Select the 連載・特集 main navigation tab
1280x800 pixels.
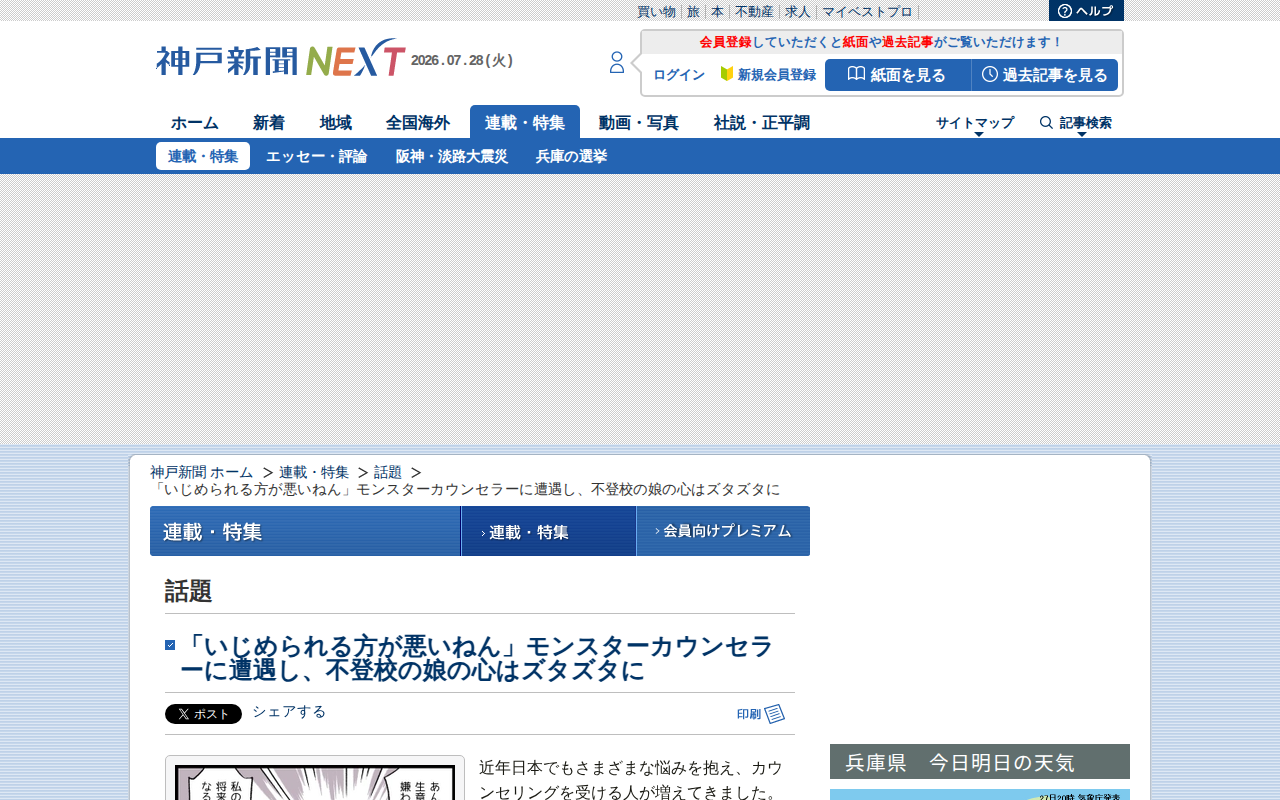525,122
